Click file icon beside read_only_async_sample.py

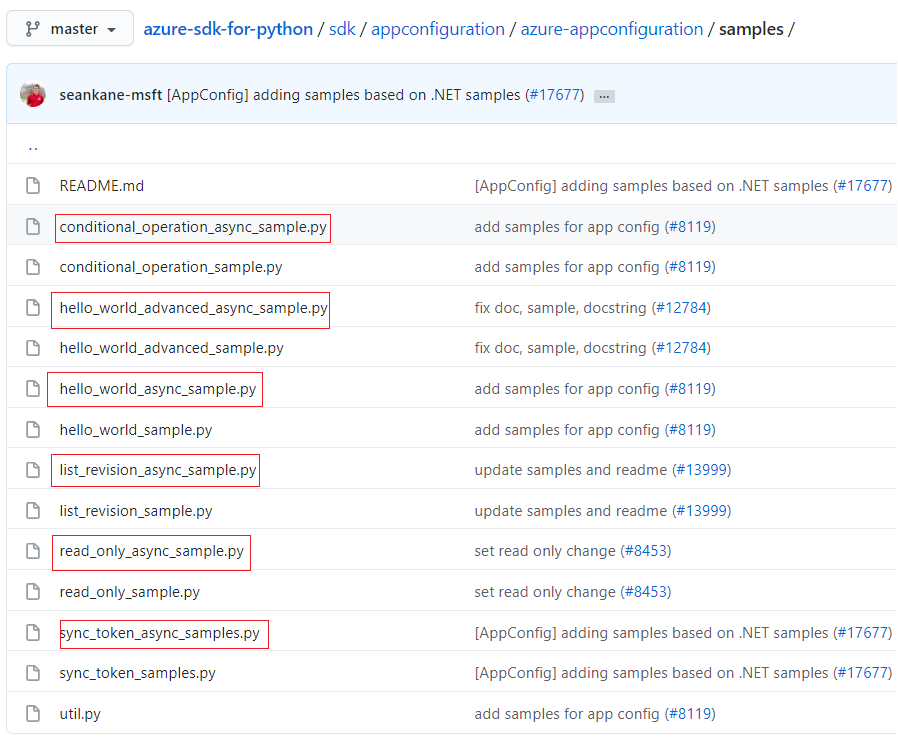[x=33, y=551]
